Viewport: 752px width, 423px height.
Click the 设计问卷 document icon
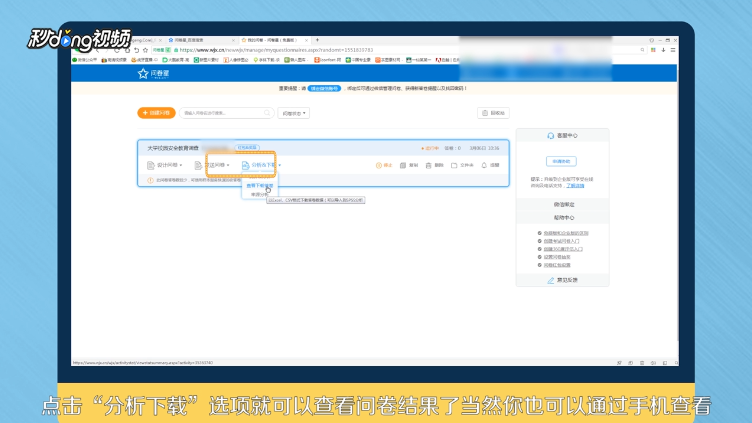coord(150,165)
